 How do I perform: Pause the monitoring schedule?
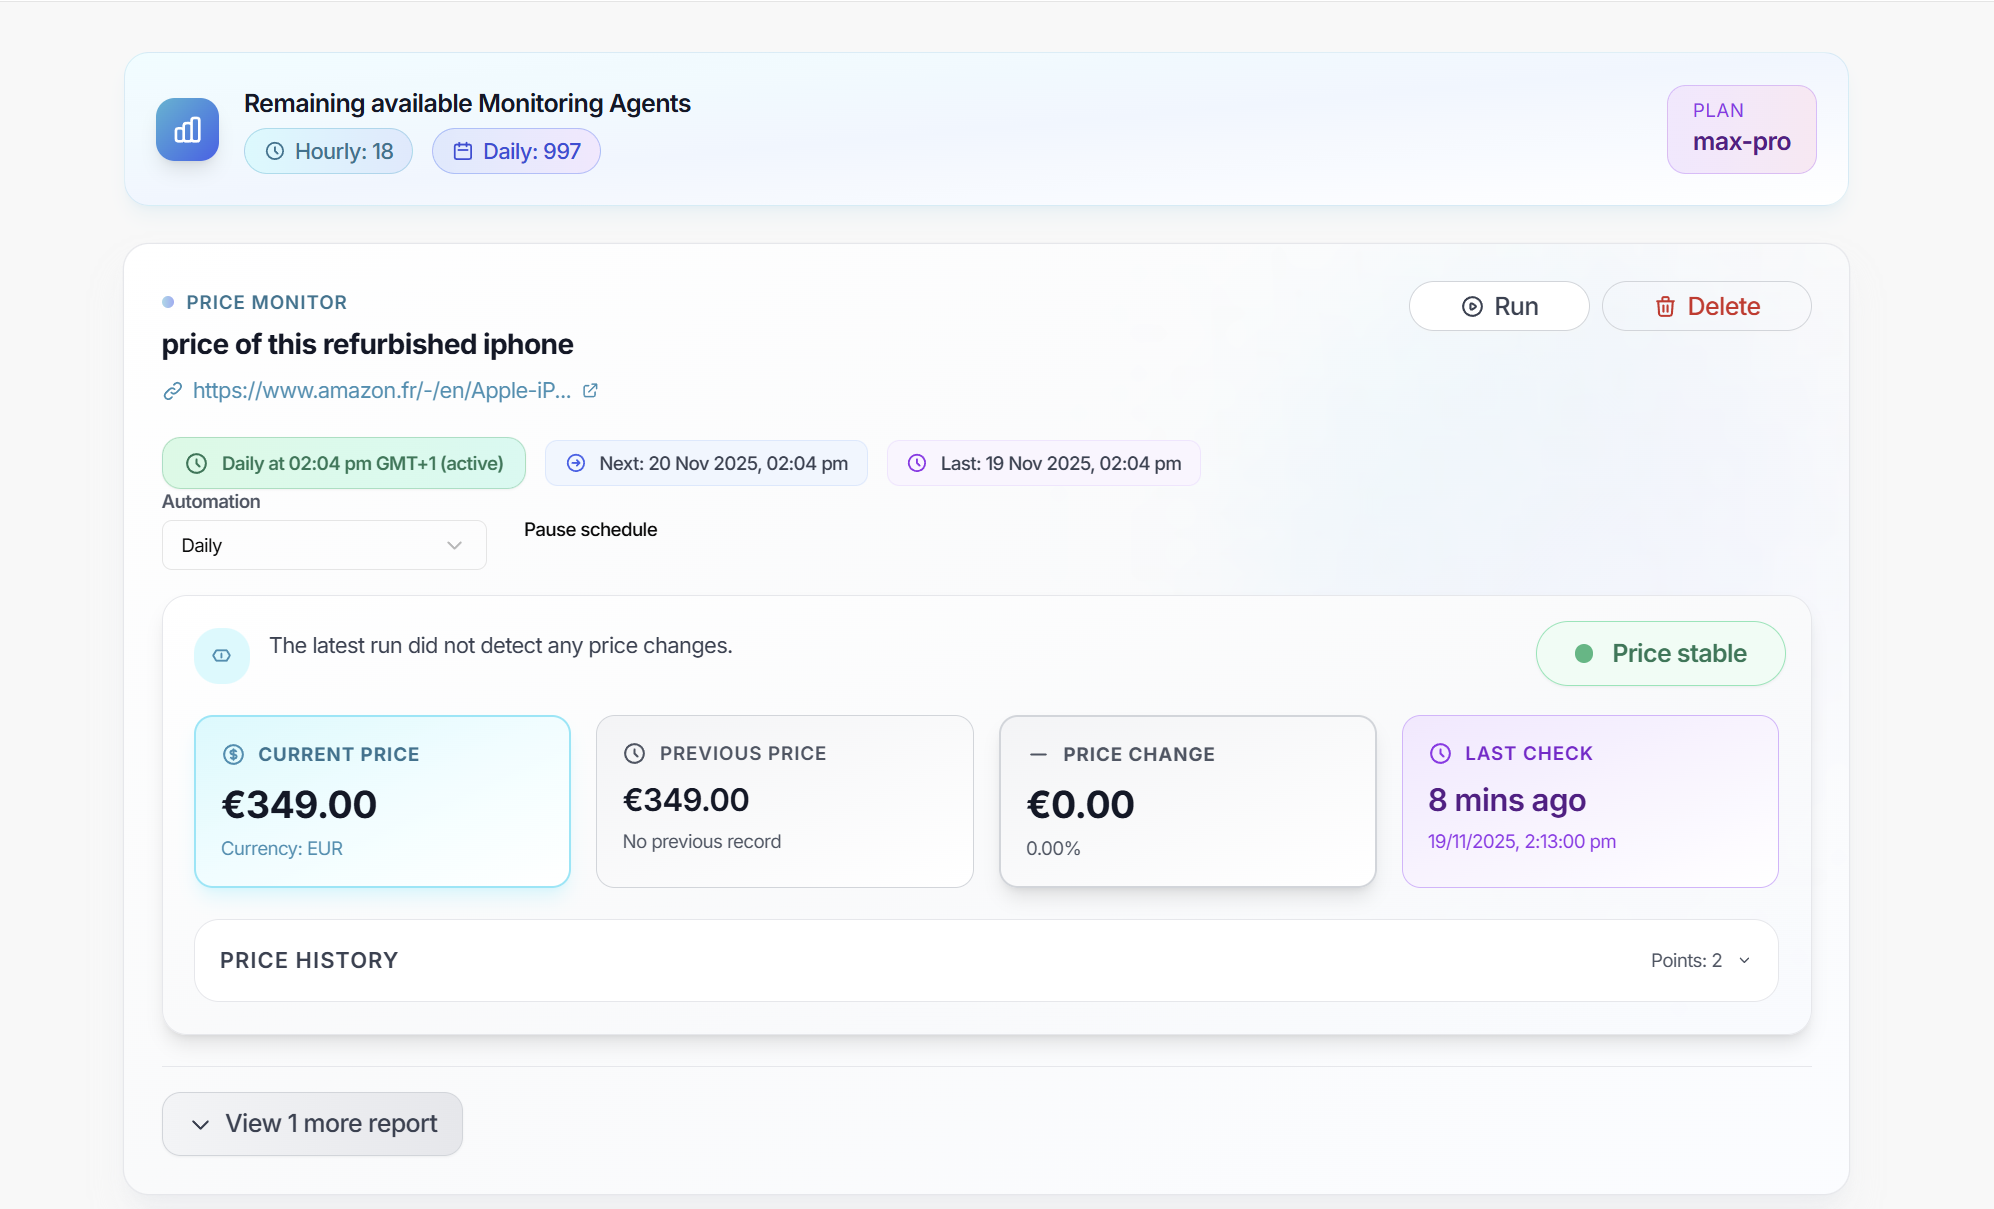590,529
